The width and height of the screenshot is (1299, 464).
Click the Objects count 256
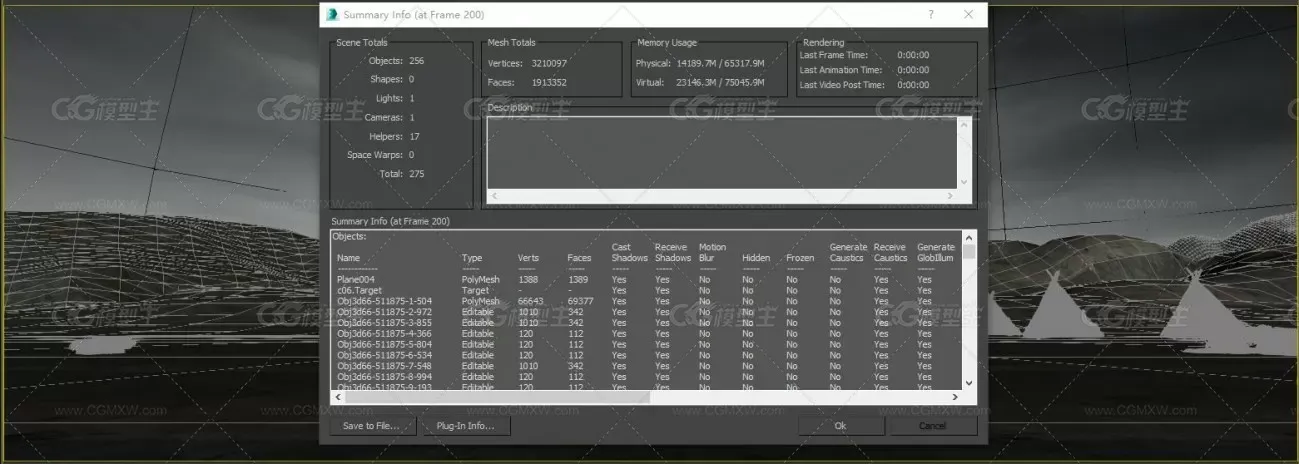pos(416,61)
